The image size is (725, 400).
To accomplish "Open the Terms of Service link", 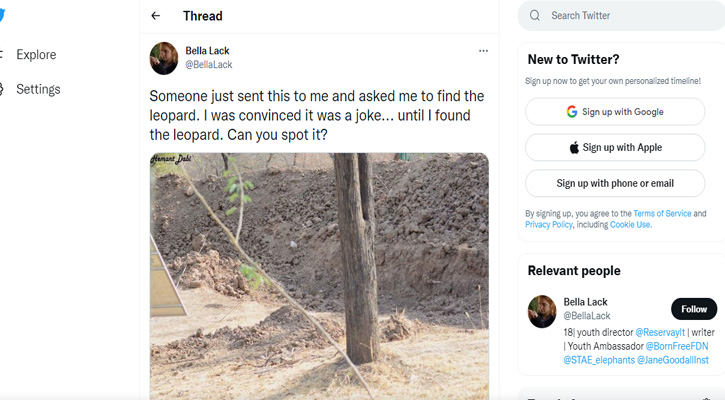I will [661, 214].
